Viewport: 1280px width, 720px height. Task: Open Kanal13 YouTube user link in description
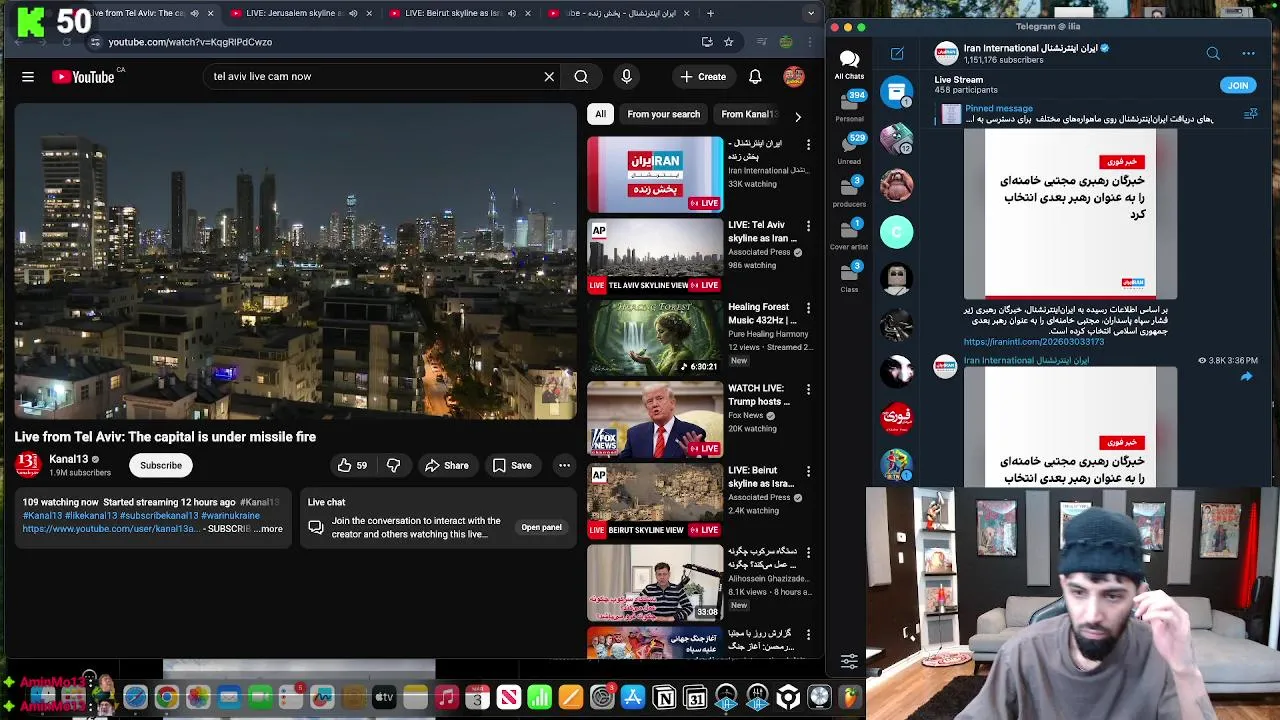[x=111, y=529]
